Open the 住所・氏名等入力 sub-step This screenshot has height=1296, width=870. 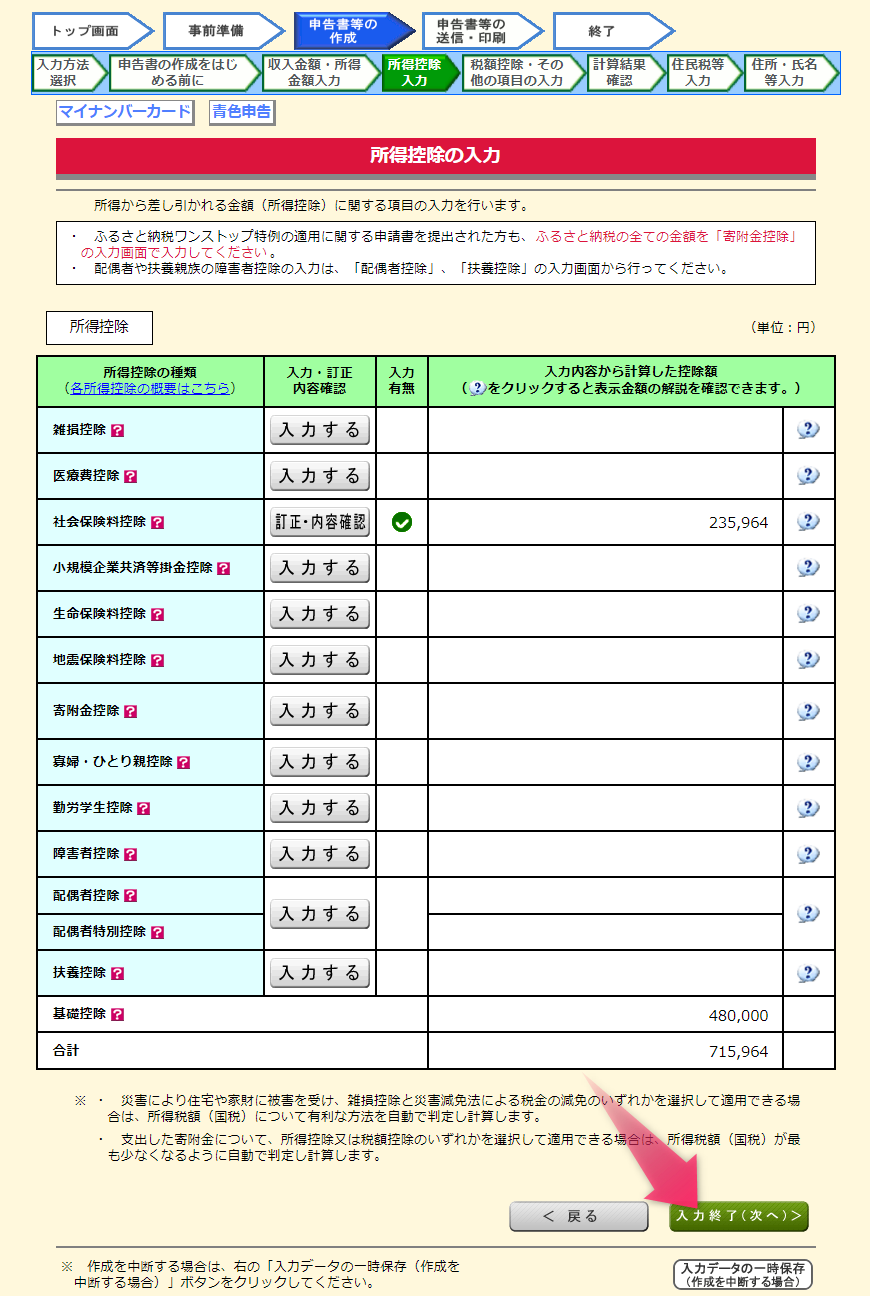click(790, 73)
